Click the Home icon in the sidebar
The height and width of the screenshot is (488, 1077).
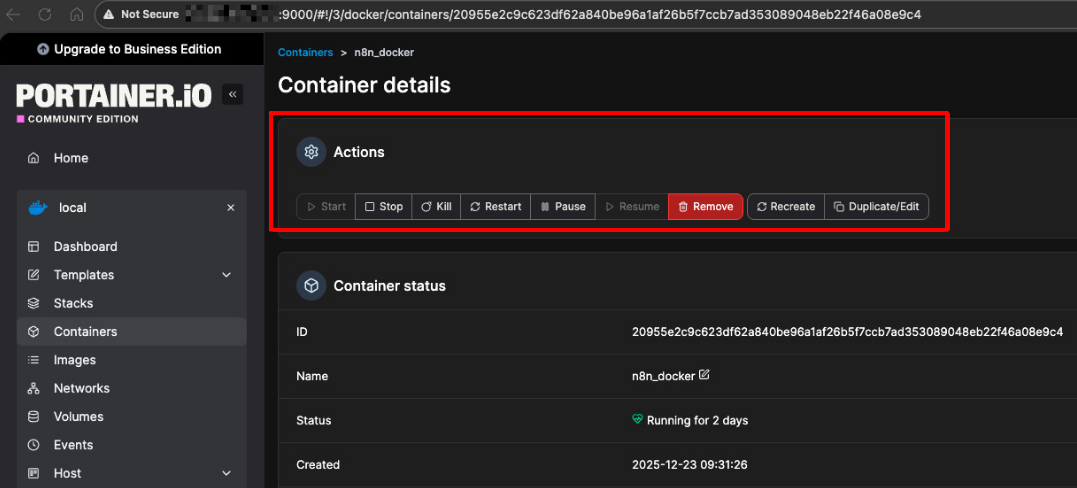click(x=33, y=158)
